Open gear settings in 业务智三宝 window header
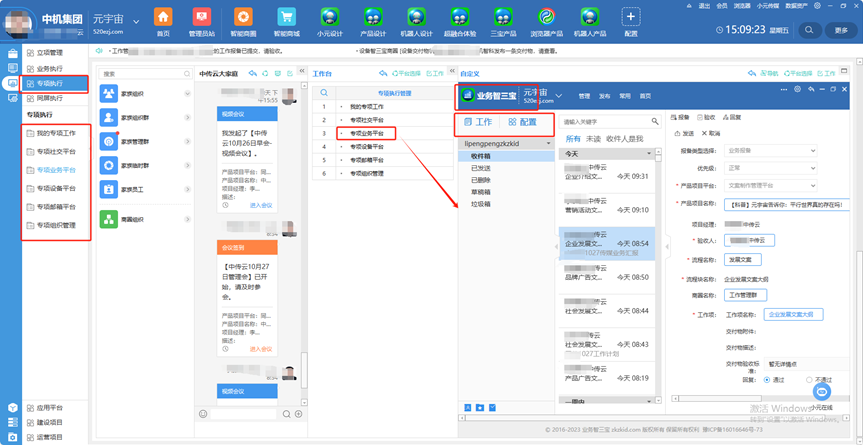The width and height of the screenshot is (863, 445). point(797,89)
